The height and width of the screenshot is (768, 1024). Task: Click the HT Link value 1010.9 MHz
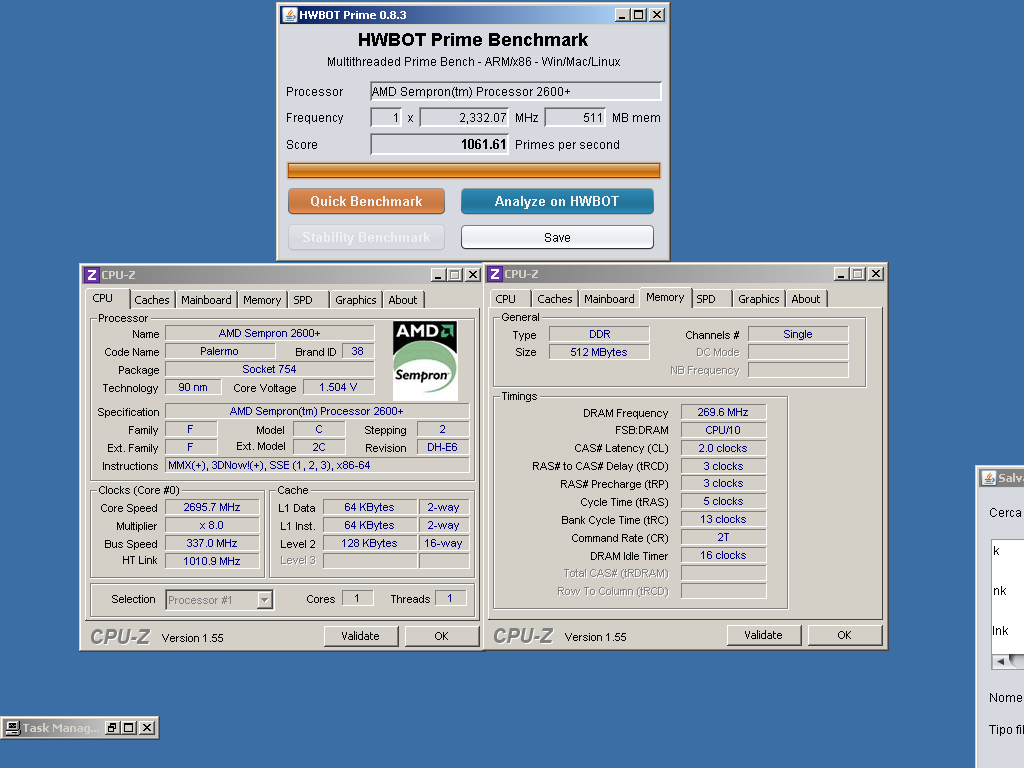point(212,561)
